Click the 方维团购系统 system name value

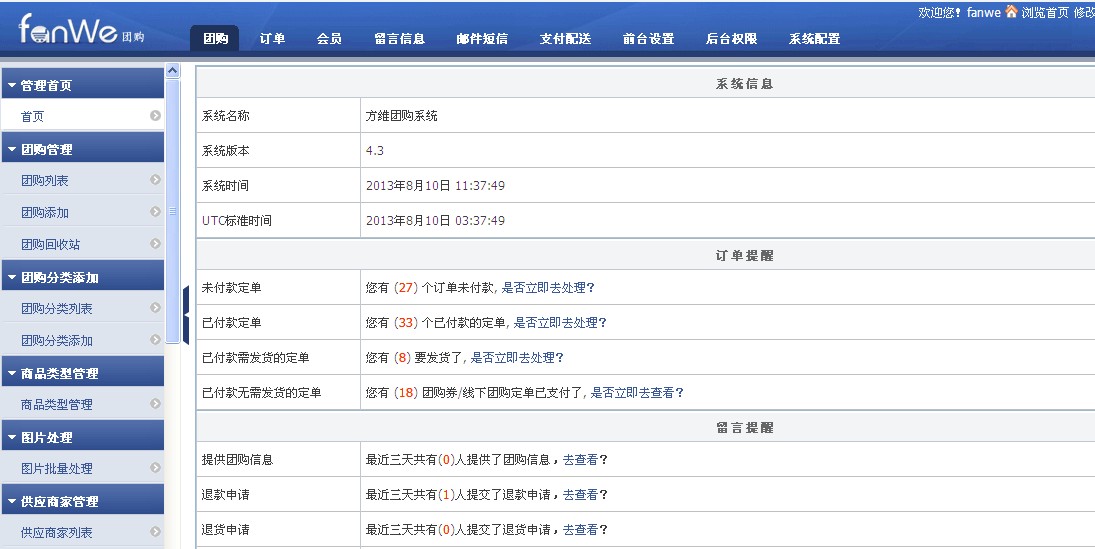click(x=402, y=116)
